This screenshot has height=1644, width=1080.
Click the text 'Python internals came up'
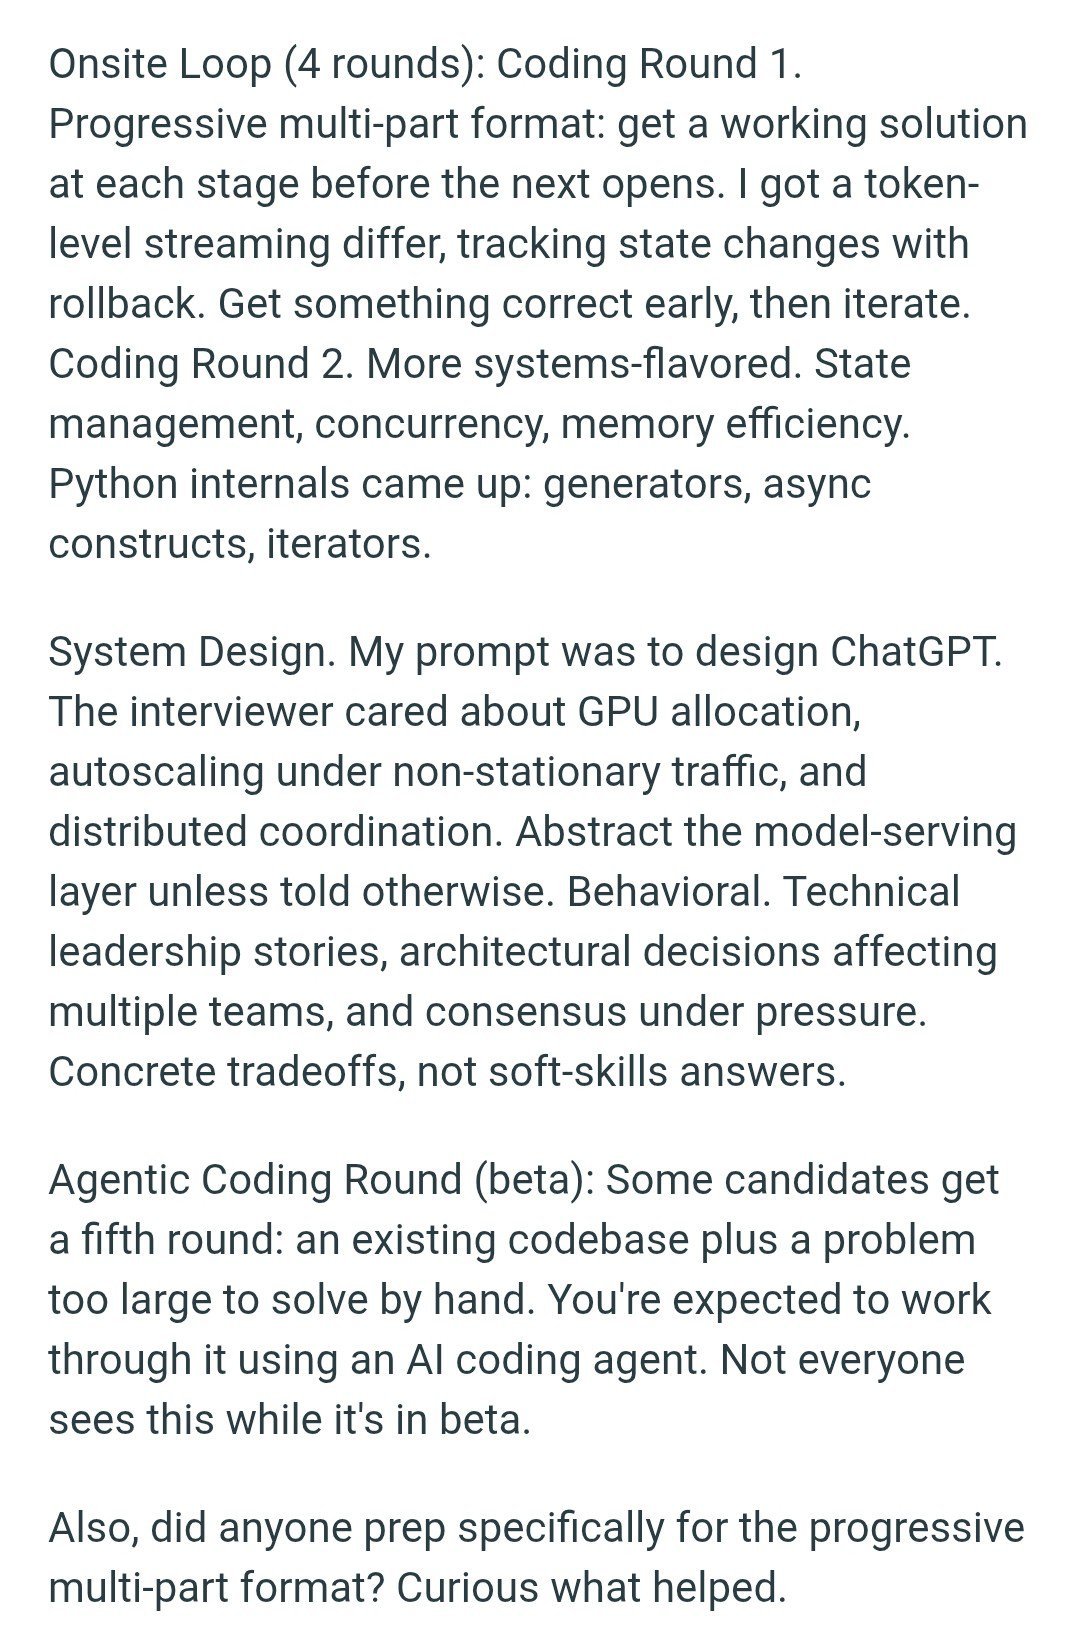[289, 484]
